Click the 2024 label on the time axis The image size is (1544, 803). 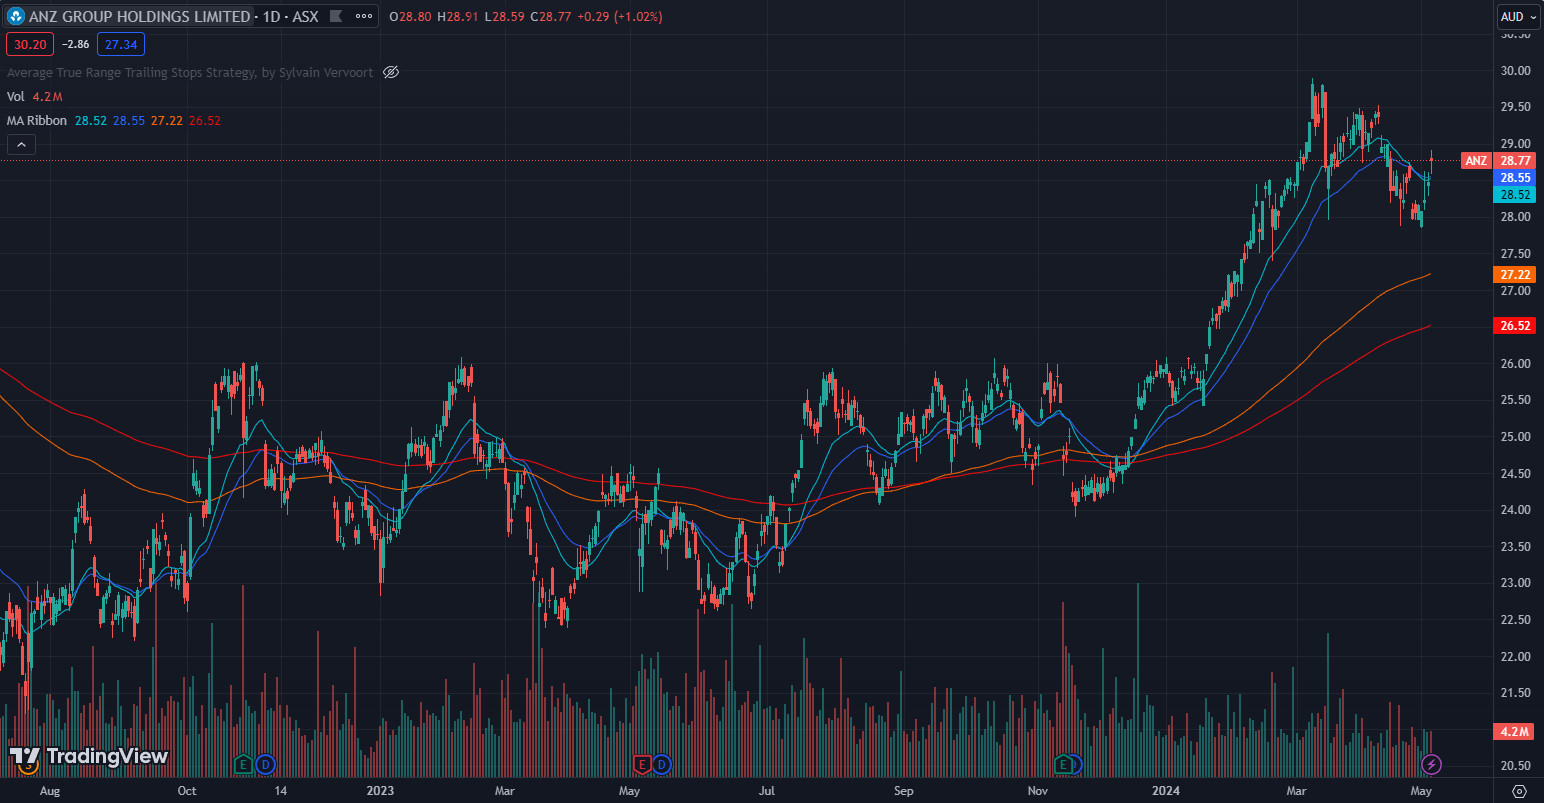click(1166, 791)
